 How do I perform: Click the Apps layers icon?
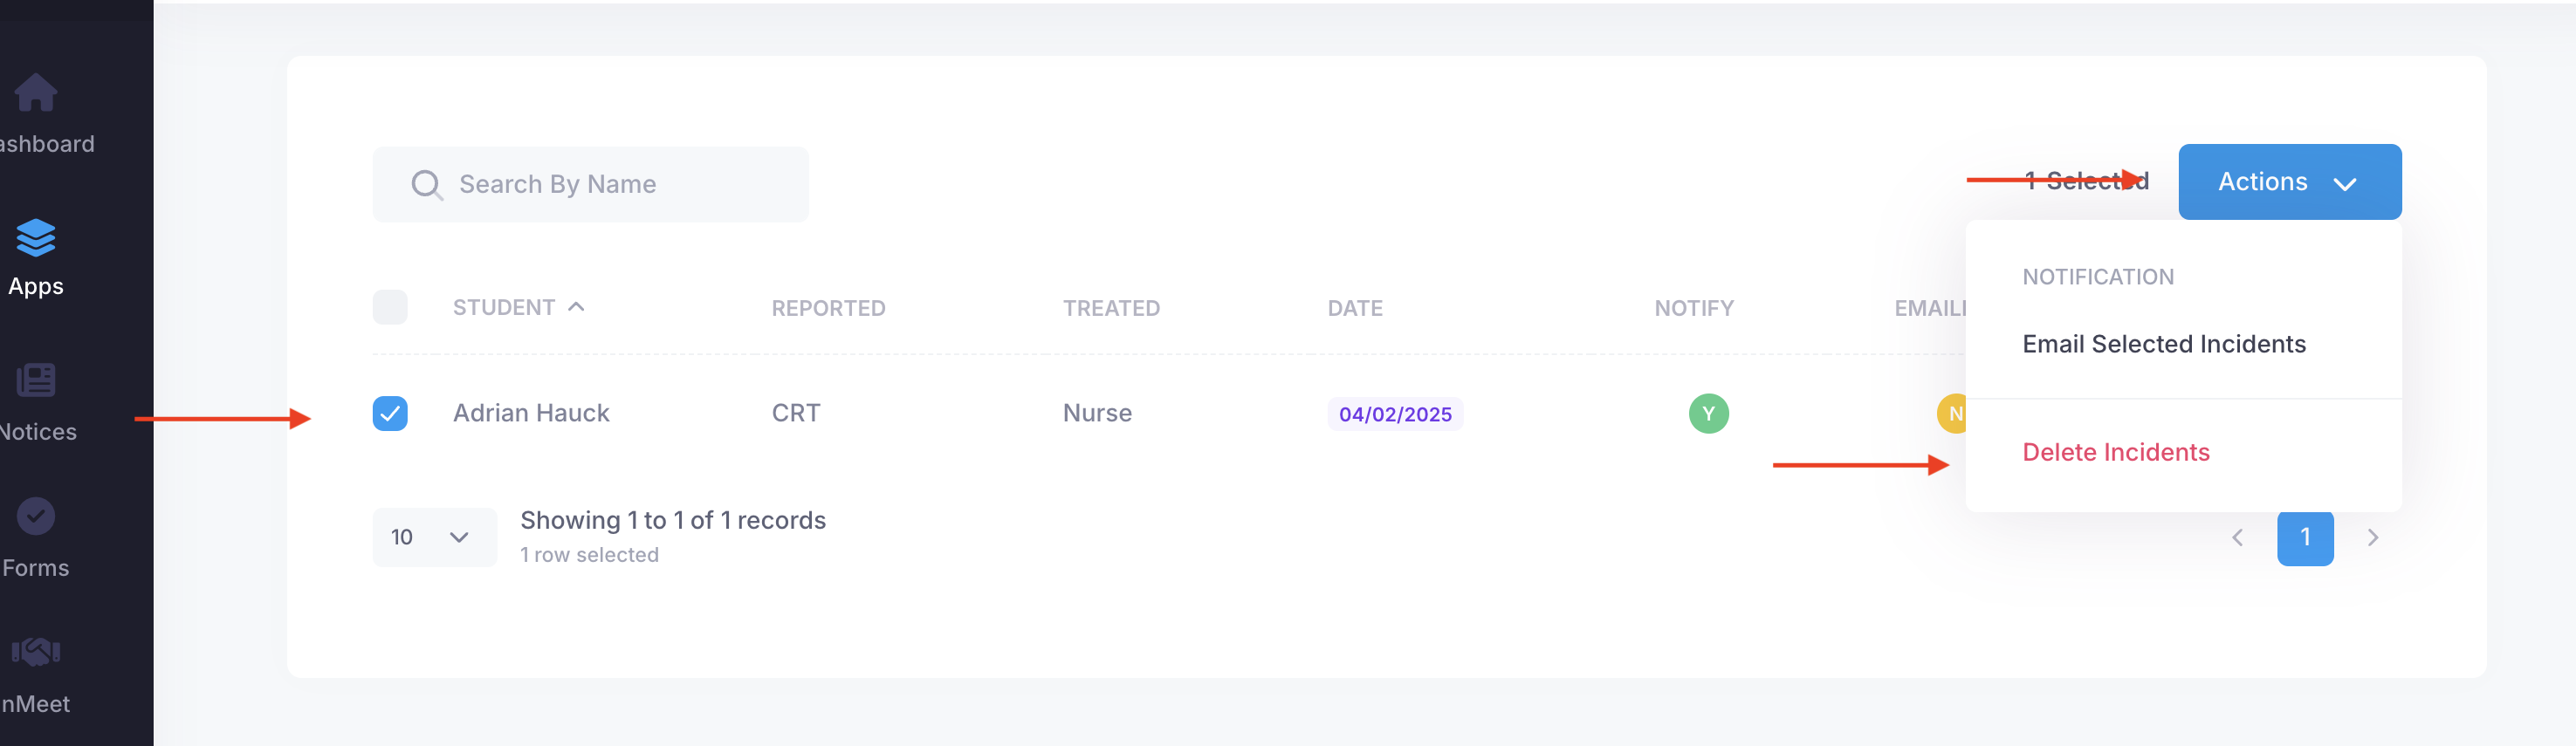click(x=36, y=238)
